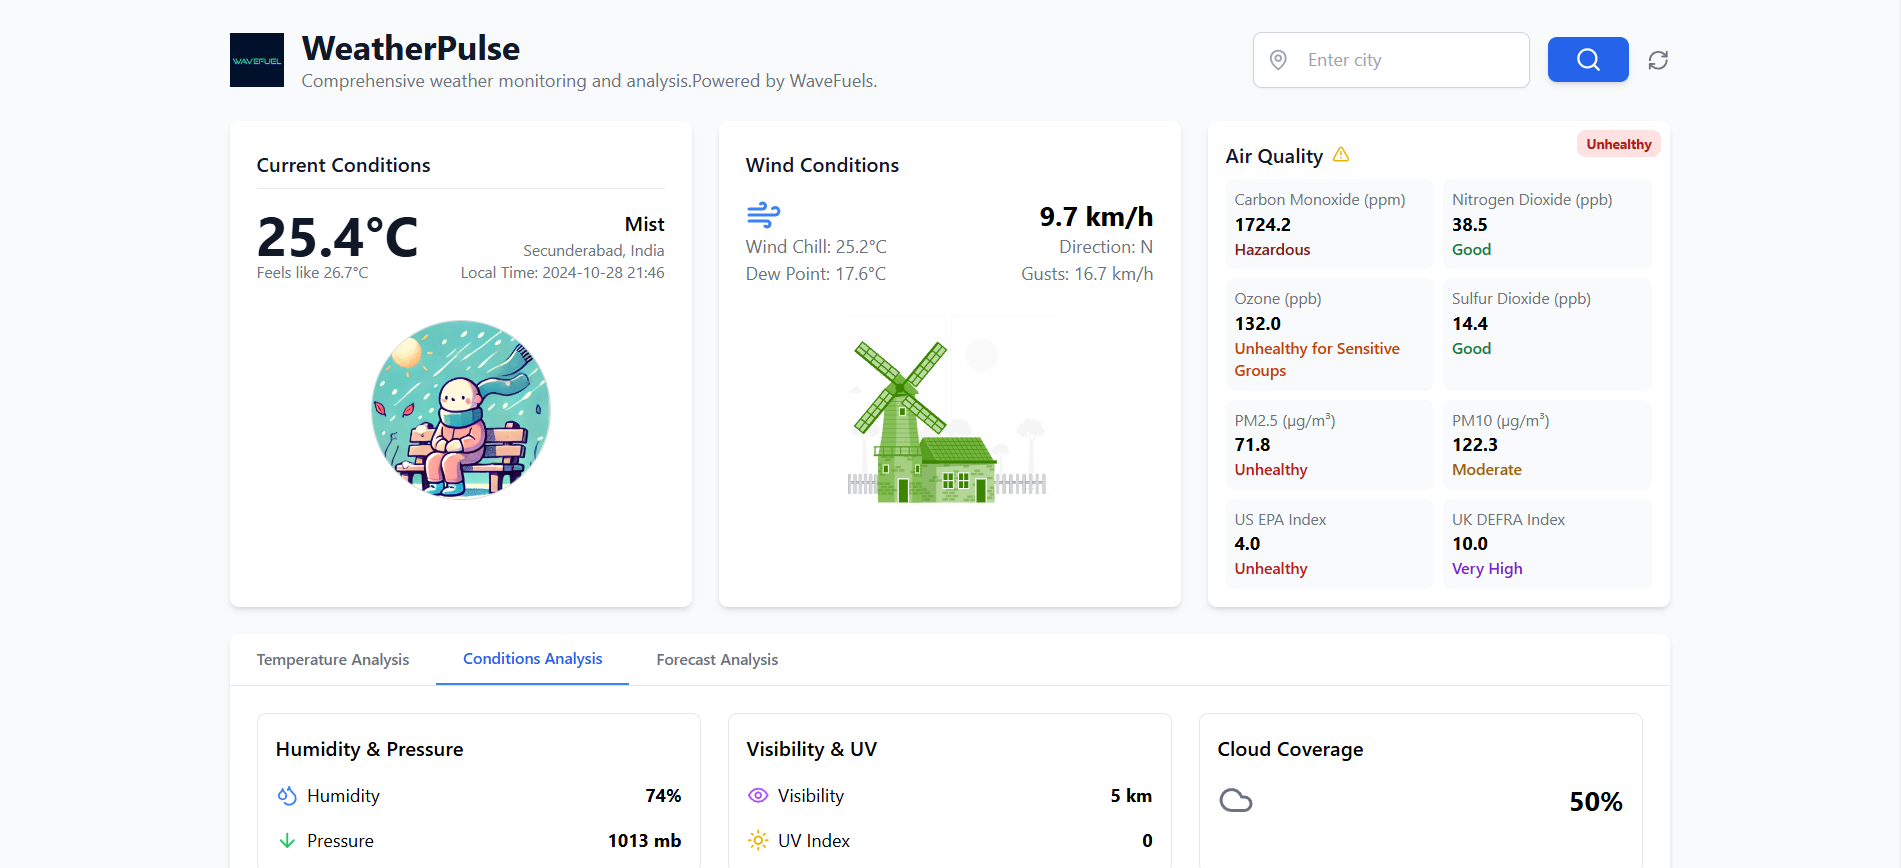
Task: Click the UK DEFRA Index 10.0 value
Action: [x=1469, y=544]
